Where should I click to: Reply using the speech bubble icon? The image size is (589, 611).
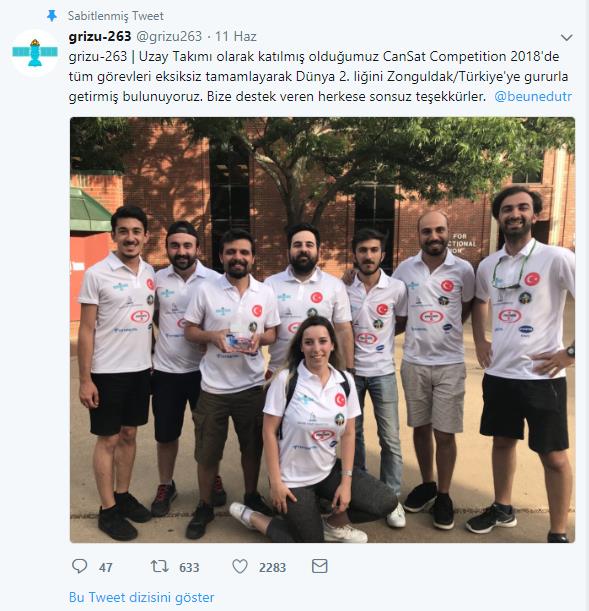(x=79, y=566)
